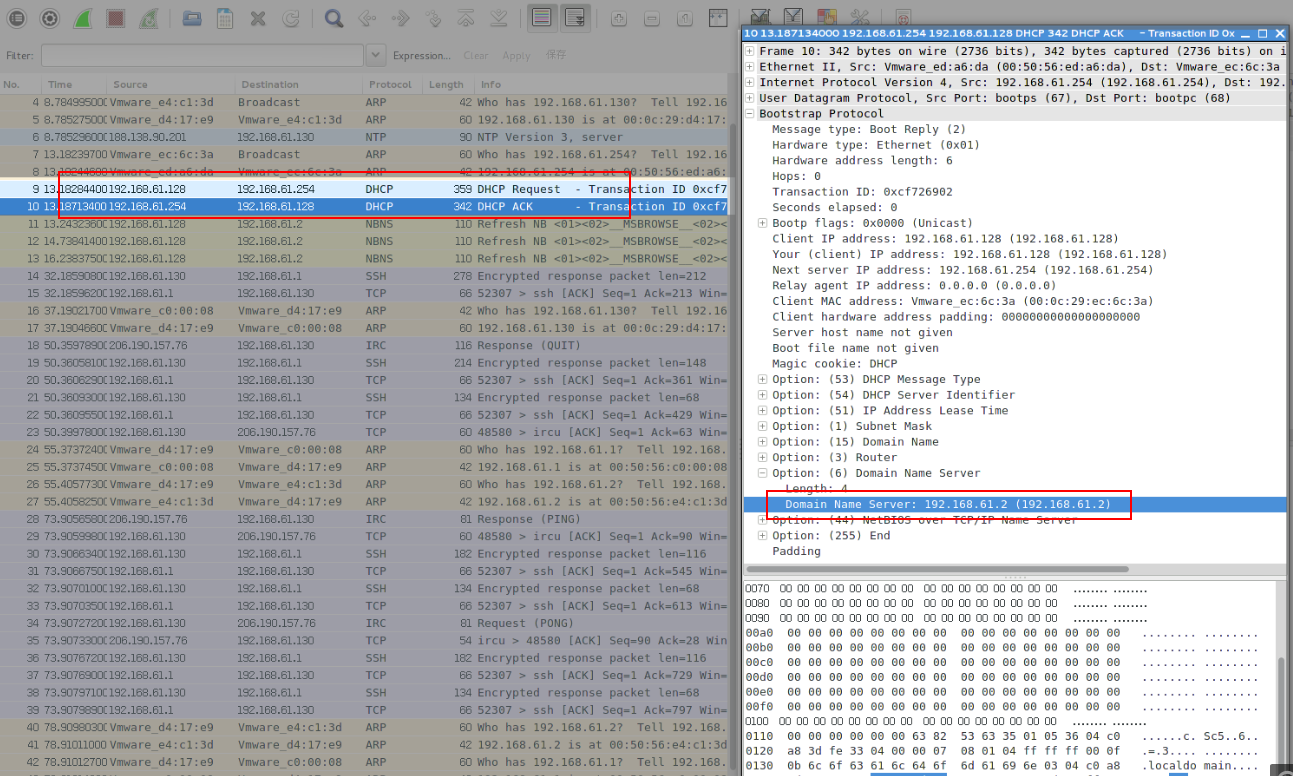
Task: Select the DHCP Request packet row
Action: 300,188
